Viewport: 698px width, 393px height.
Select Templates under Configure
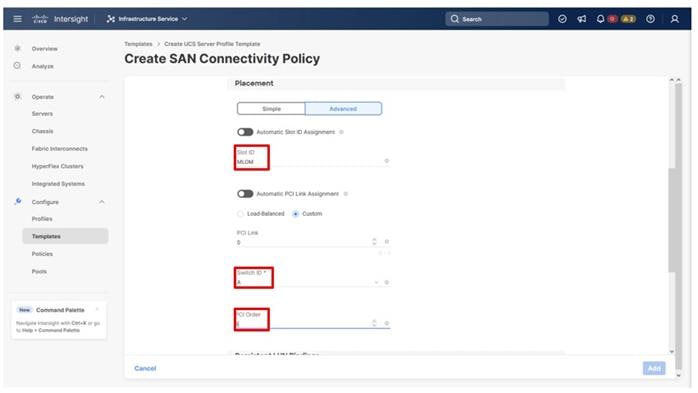point(65,236)
